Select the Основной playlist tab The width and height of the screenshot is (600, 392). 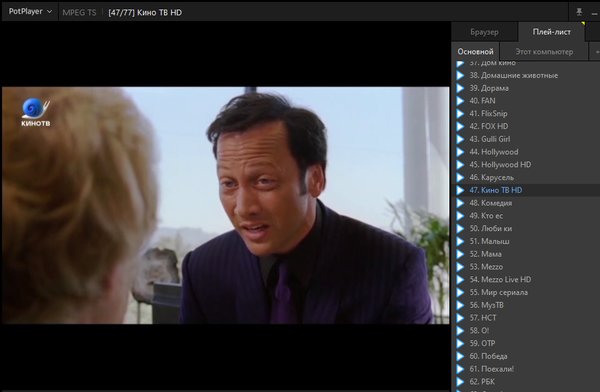click(x=475, y=52)
